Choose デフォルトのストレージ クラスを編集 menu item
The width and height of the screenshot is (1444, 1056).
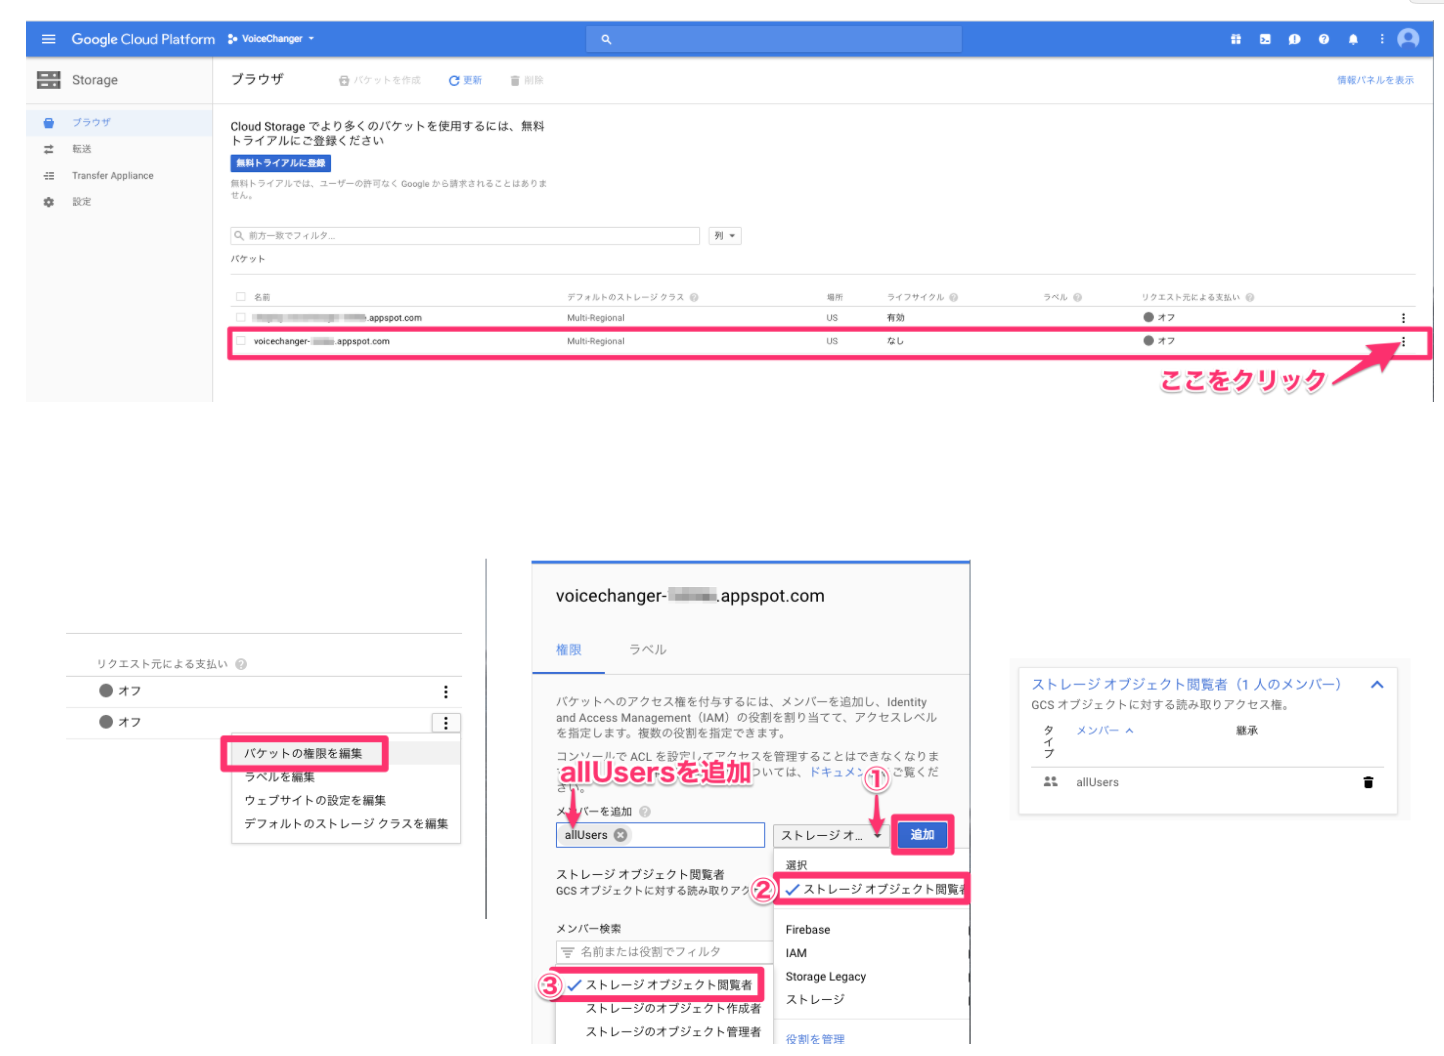[346, 824]
